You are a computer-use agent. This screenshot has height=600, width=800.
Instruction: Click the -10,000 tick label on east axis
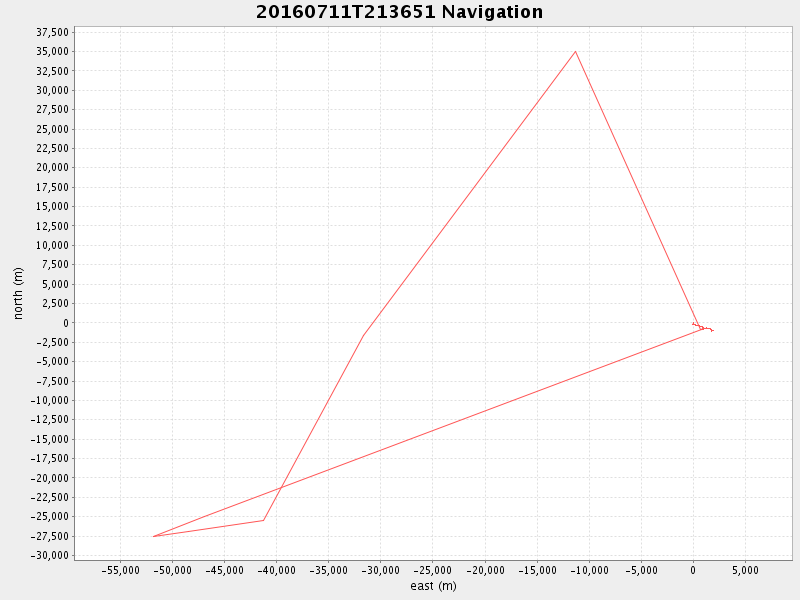(x=588, y=571)
